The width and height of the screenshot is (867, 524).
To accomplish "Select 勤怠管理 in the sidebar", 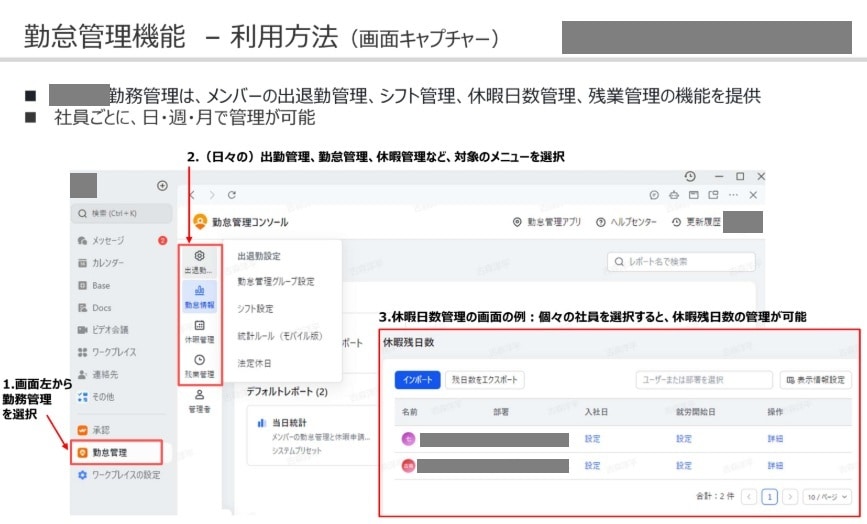I will [117, 452].
